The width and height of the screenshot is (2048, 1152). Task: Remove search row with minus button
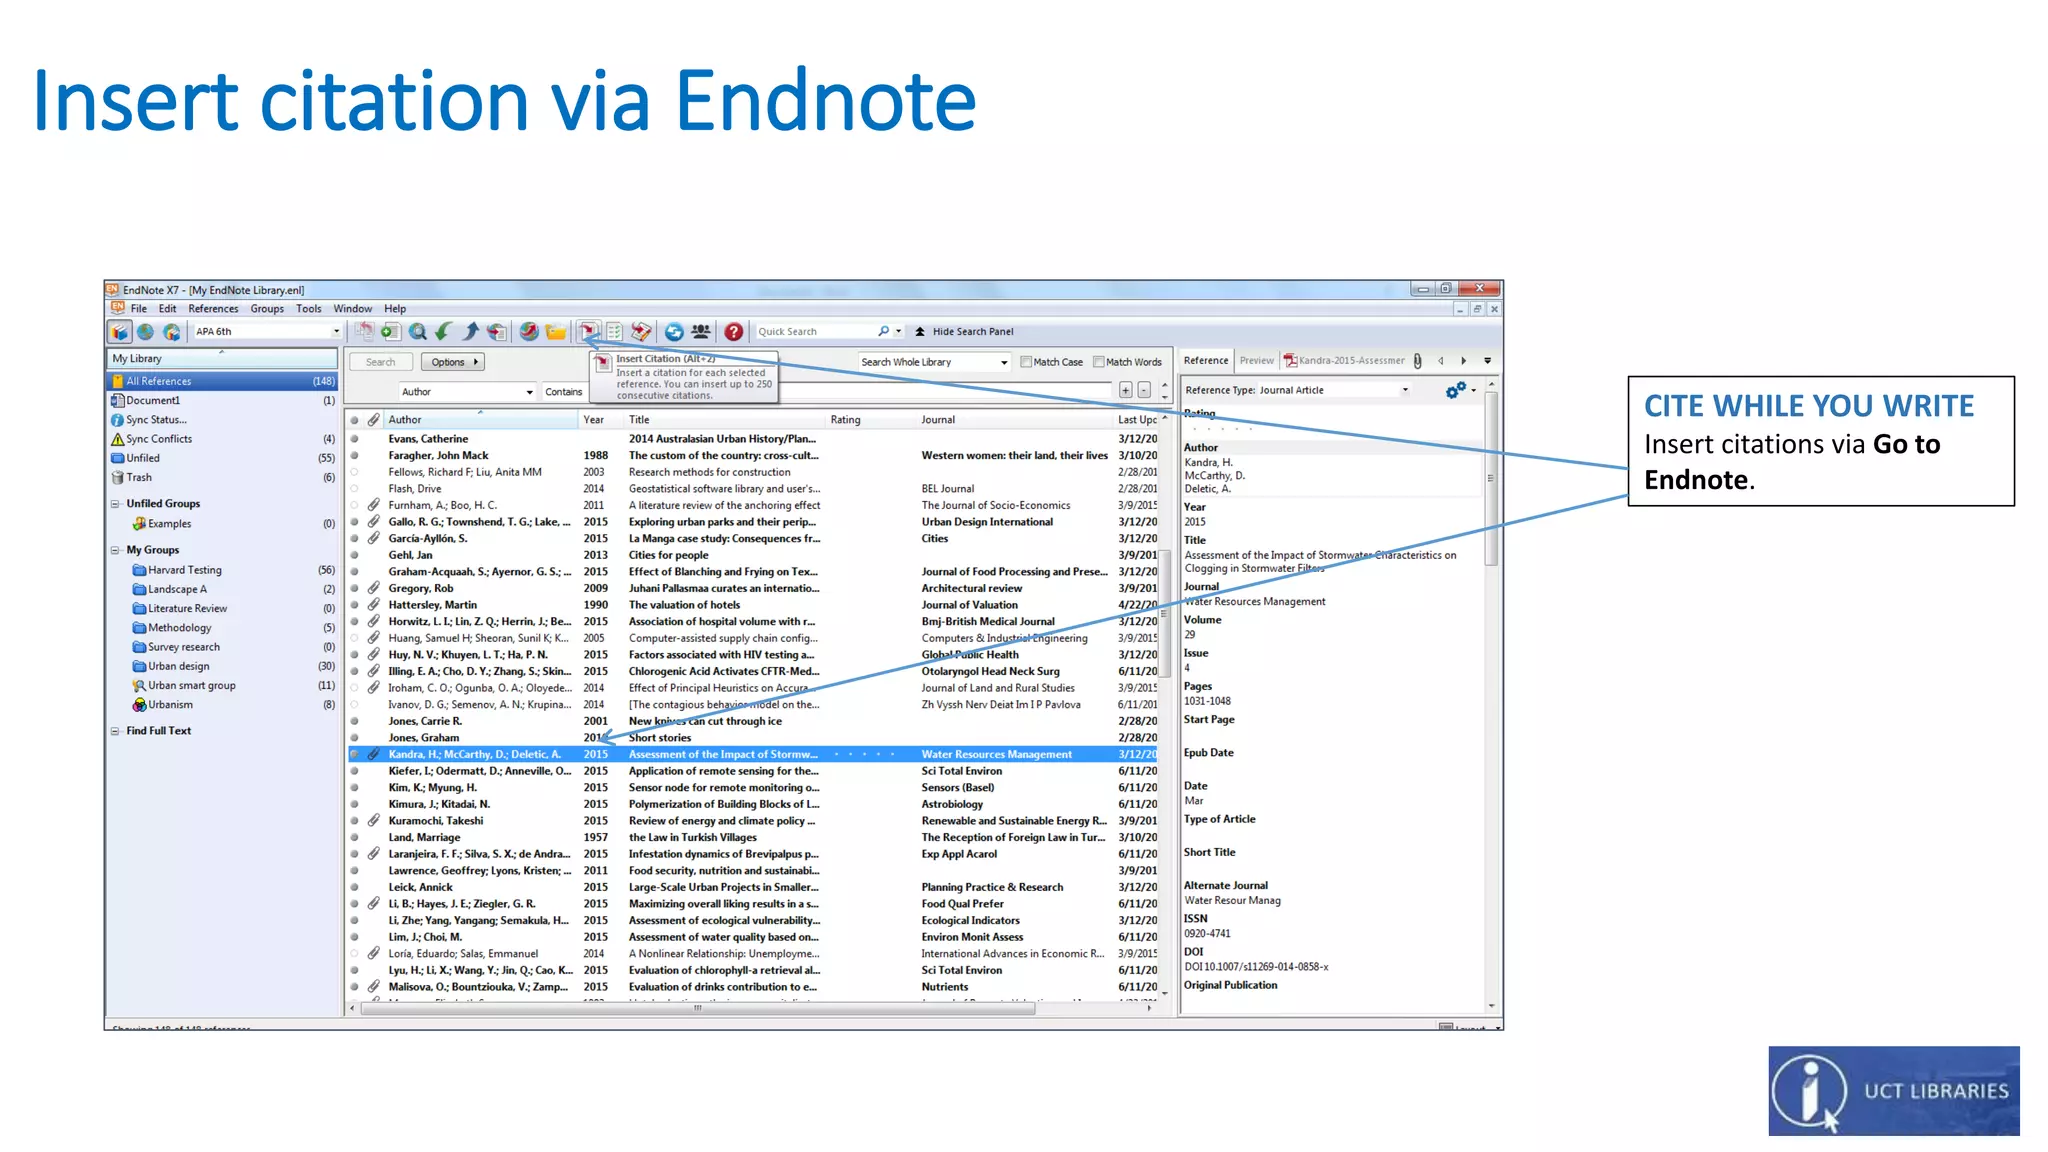[1144, 391]
